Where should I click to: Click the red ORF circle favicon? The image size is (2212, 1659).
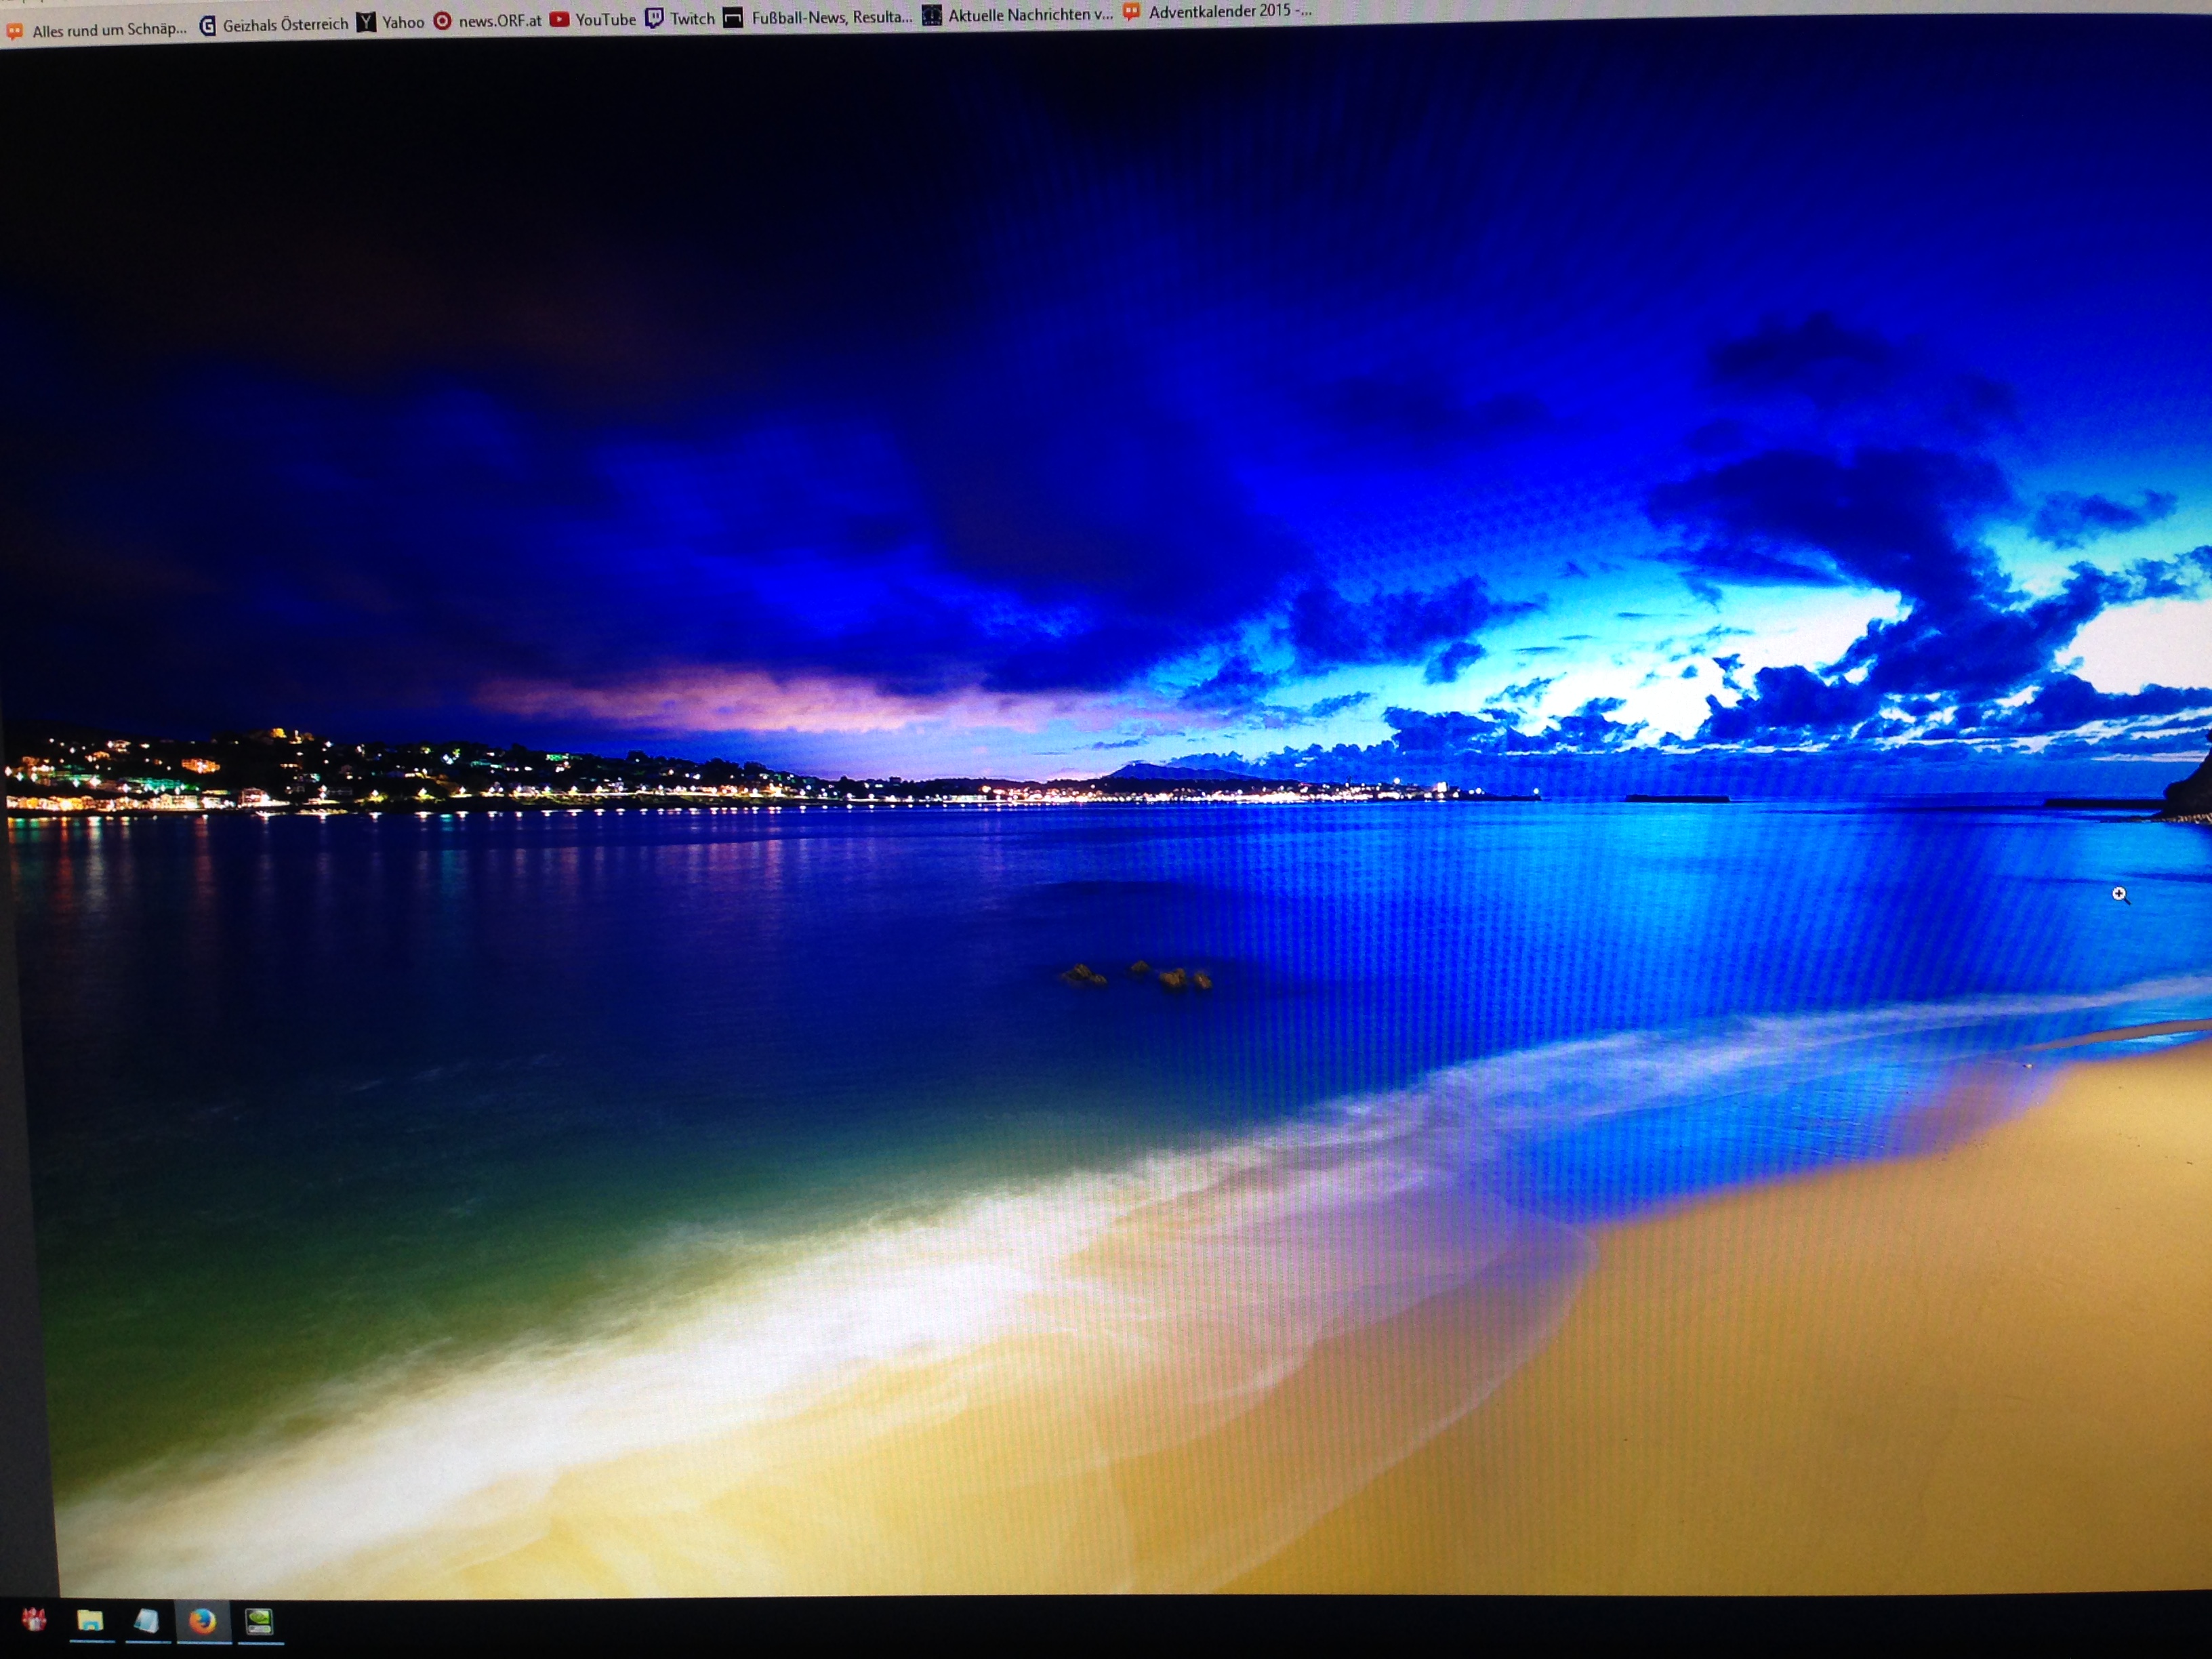(x=442, y=21)
